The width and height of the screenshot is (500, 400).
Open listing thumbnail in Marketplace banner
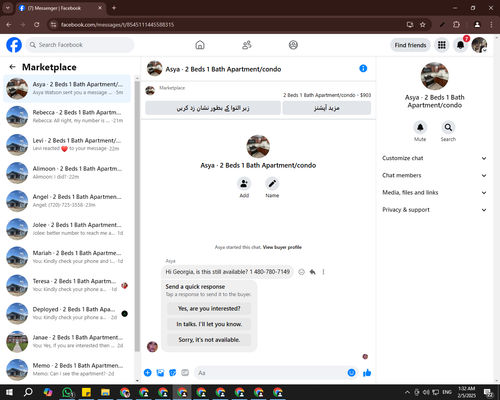[150, 90]
